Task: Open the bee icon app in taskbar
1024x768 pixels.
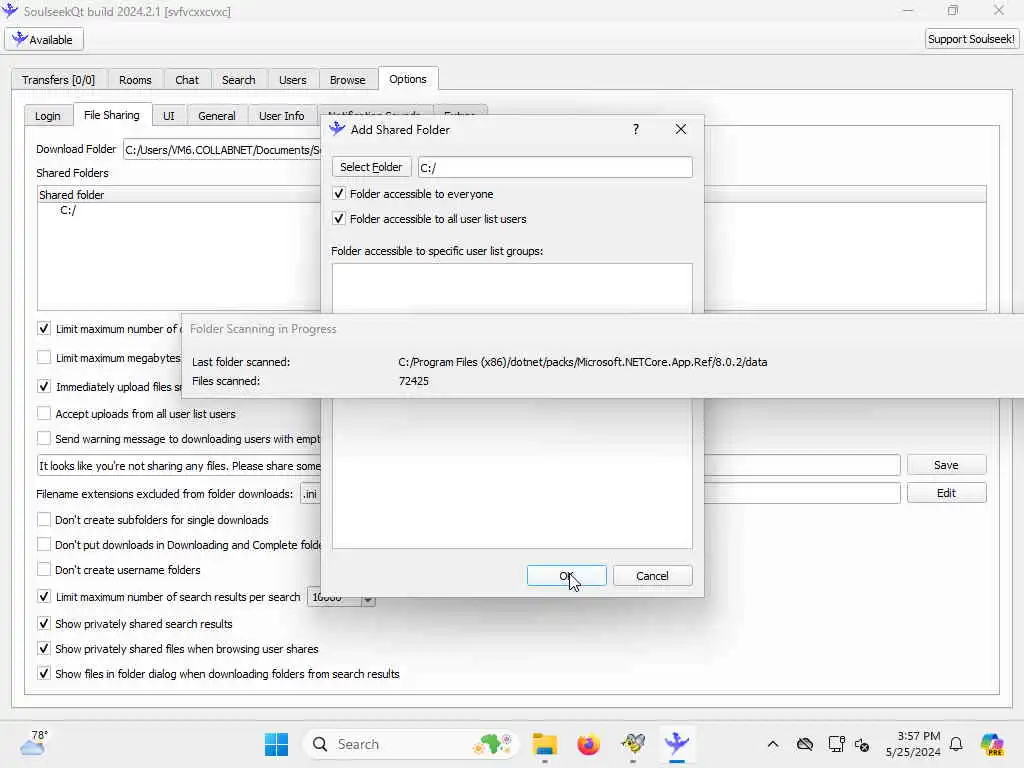Action: pyautogui.click(x=633, y=744)
